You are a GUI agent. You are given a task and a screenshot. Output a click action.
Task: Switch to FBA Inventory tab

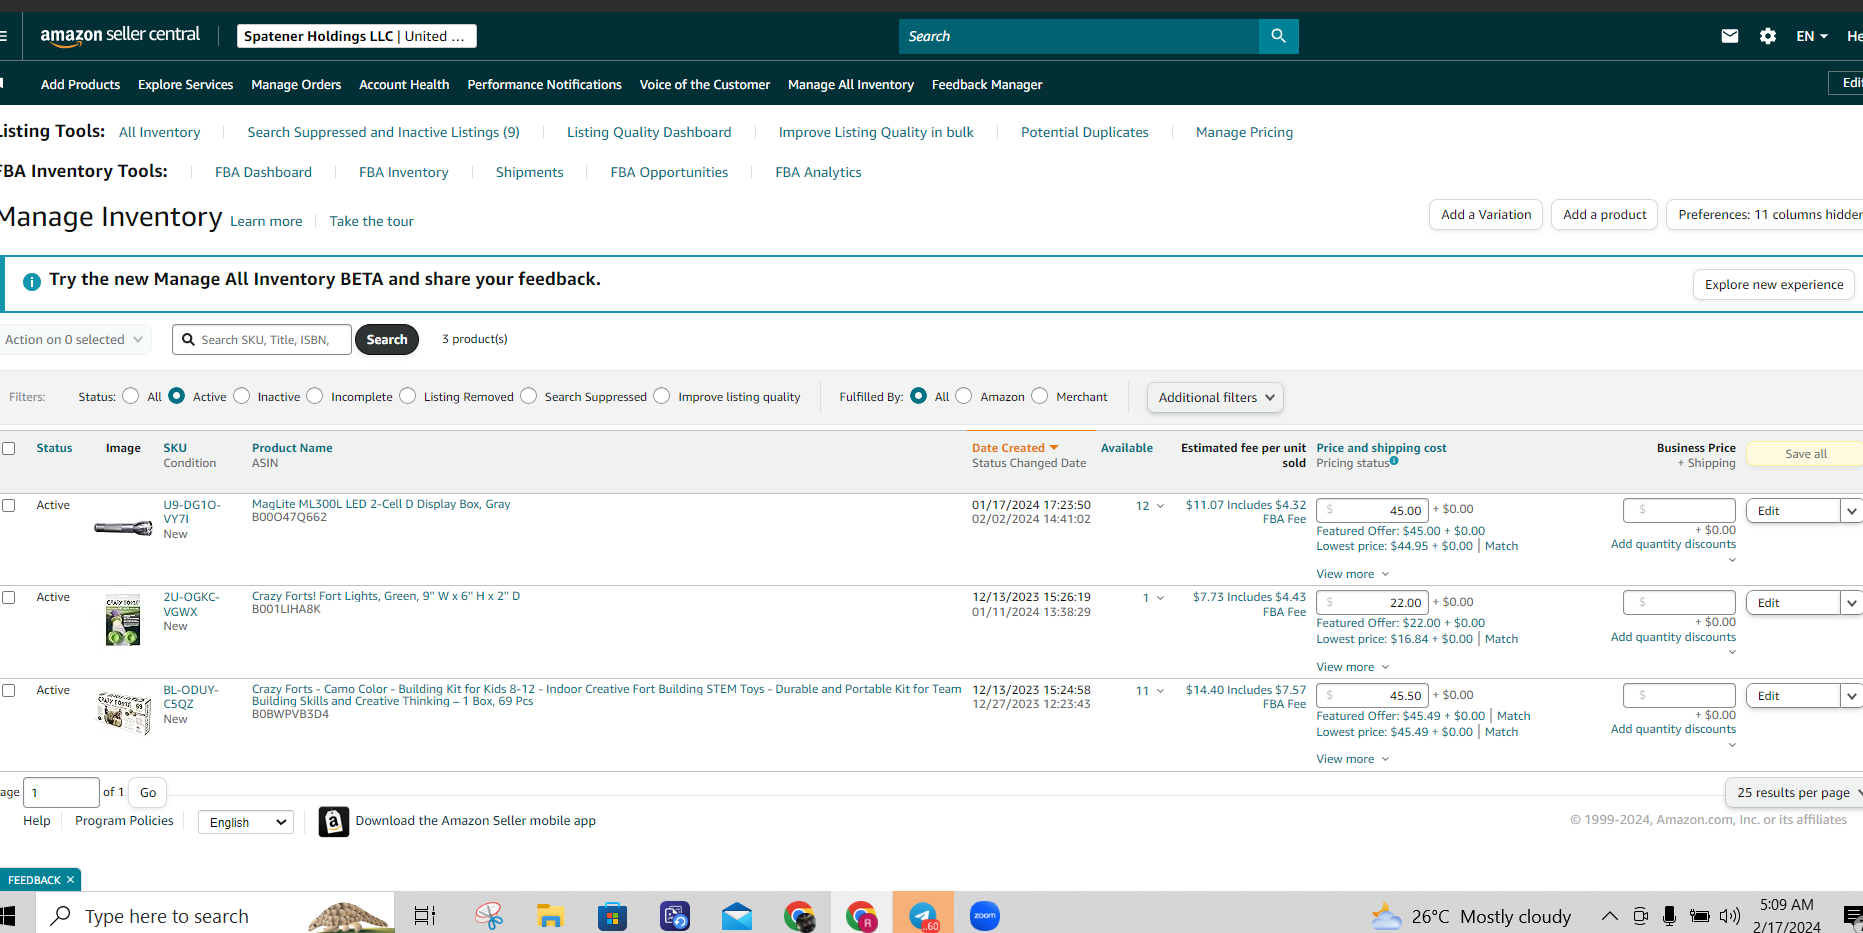tap(404, 172)
